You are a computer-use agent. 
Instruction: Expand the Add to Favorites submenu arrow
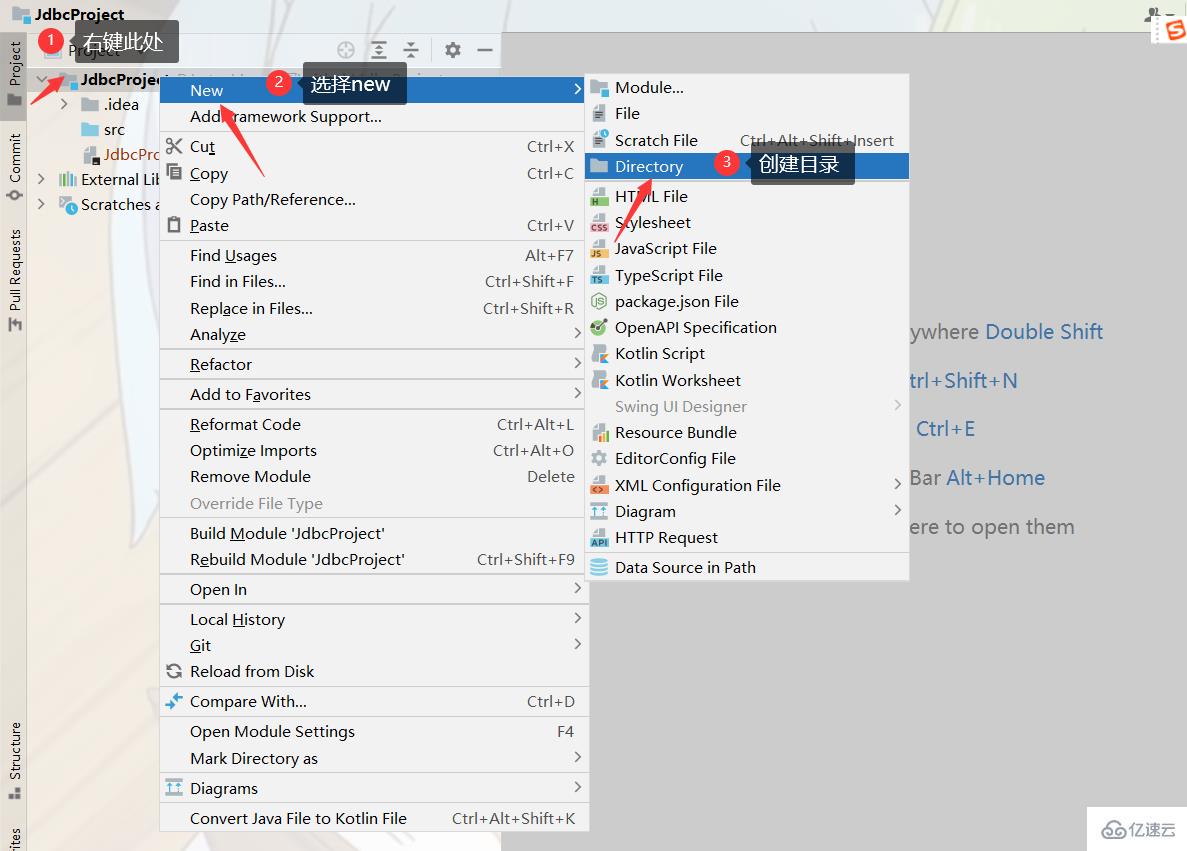click(577, 393)
